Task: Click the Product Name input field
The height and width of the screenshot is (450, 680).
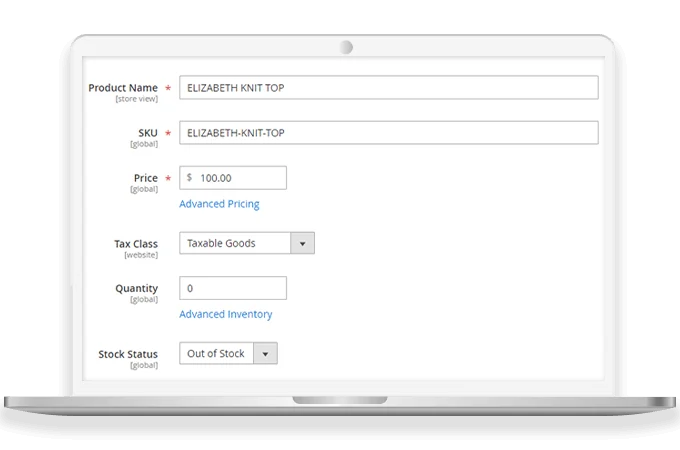Action: click(x=388, y=88)
